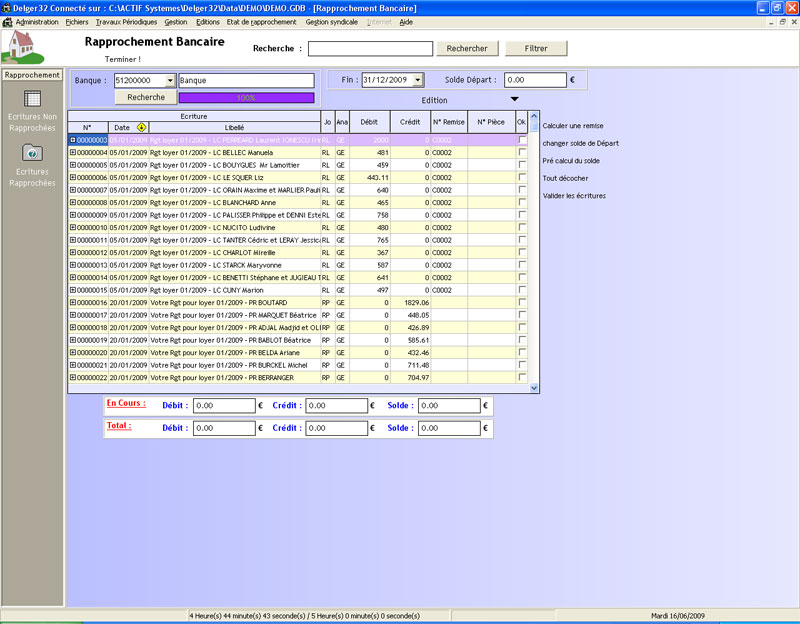Open the Banque account dropdown
This screenshot has width=800, height=624.
(x=170, y=80)
